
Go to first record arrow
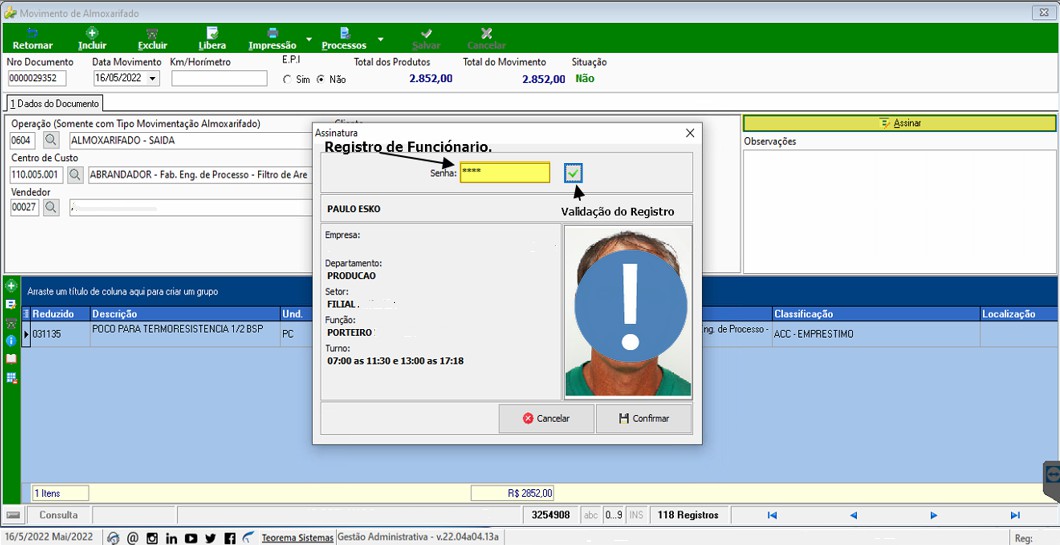(x=772, y=515)
